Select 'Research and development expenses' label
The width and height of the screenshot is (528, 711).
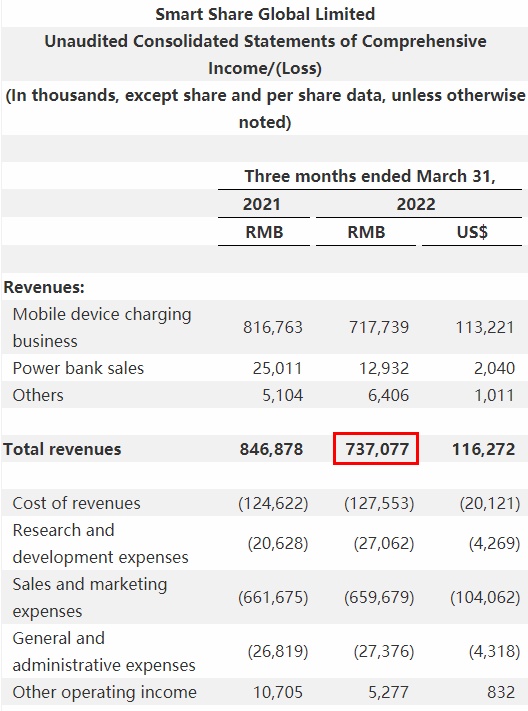click(x=101, y=544)
